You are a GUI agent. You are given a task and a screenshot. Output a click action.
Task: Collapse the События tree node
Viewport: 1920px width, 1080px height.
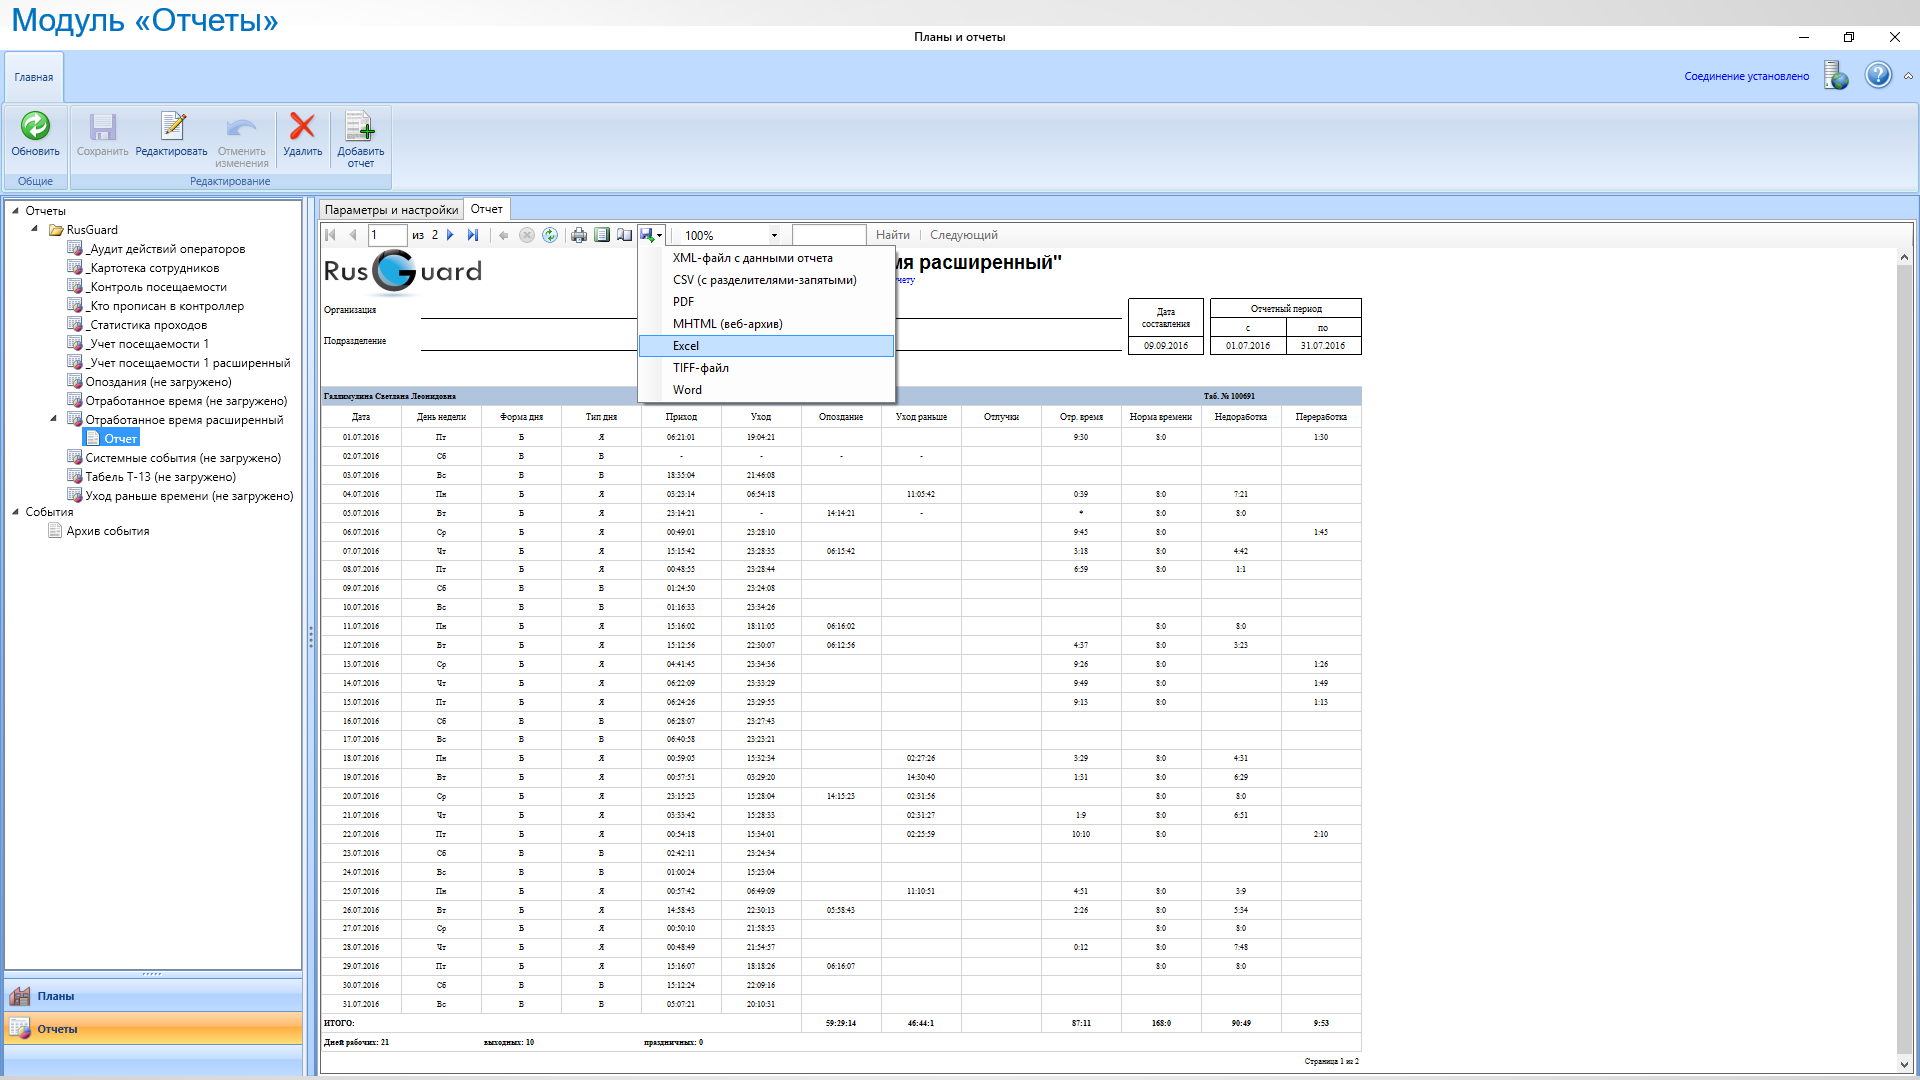pos(15,512)
